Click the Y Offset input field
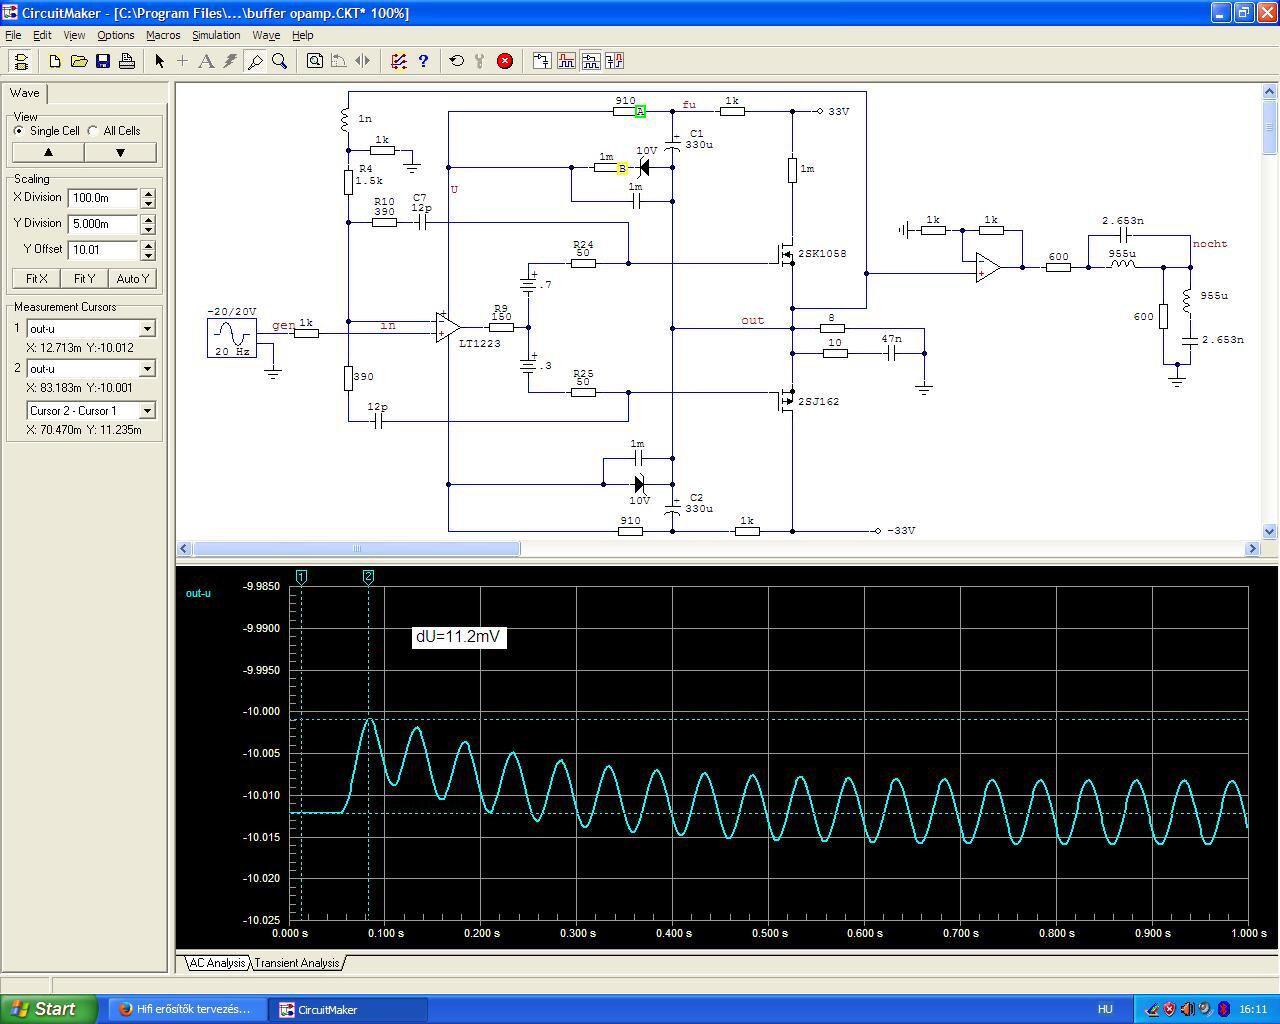Viewport: 1280px width, 1024px height. tap(103, 250)
